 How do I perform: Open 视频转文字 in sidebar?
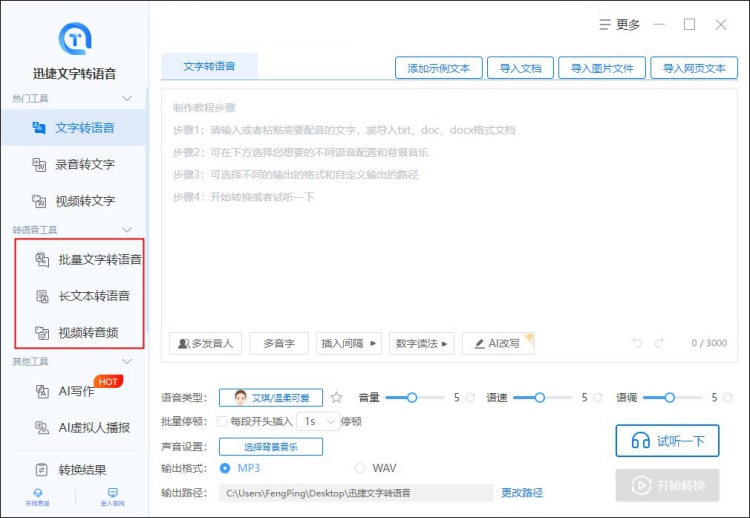pos(75,201)
